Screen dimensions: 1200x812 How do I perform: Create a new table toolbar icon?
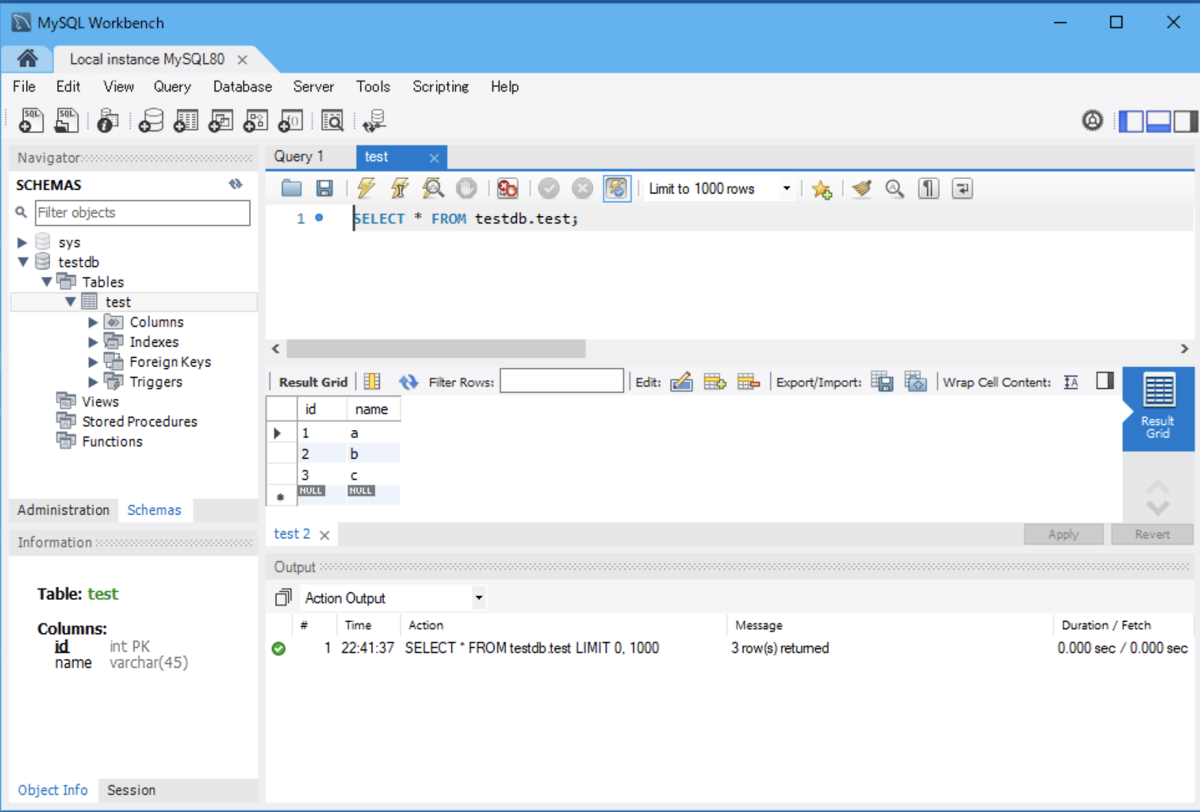(x=186, y=121)
